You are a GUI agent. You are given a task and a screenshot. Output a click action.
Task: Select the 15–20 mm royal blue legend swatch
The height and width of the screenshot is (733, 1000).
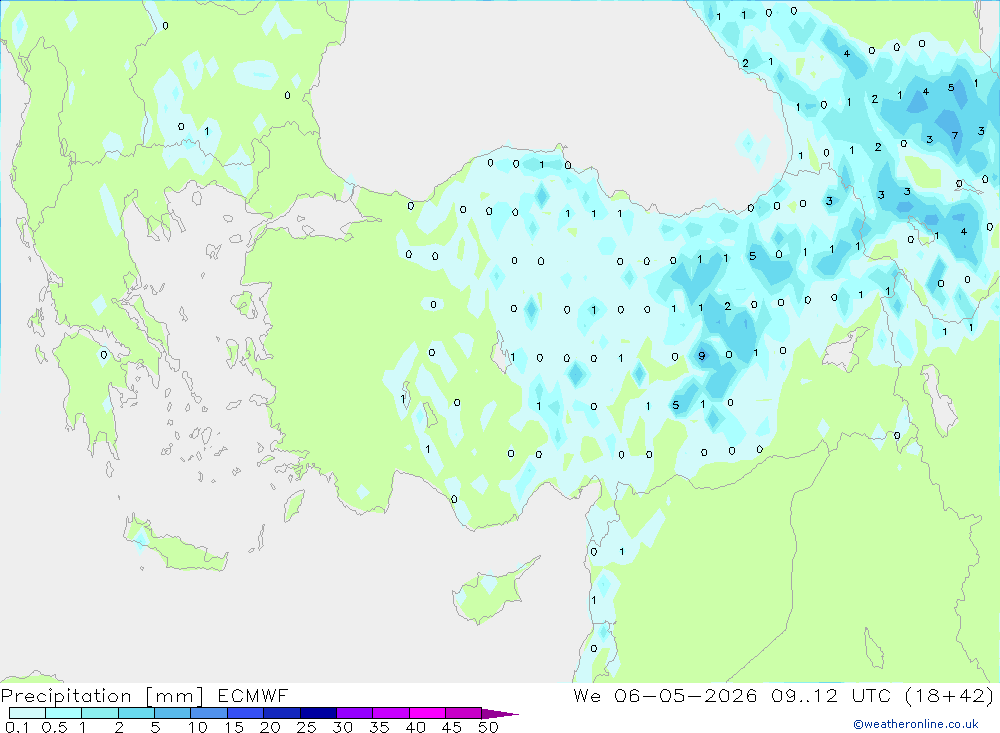(x=246, y=713)
